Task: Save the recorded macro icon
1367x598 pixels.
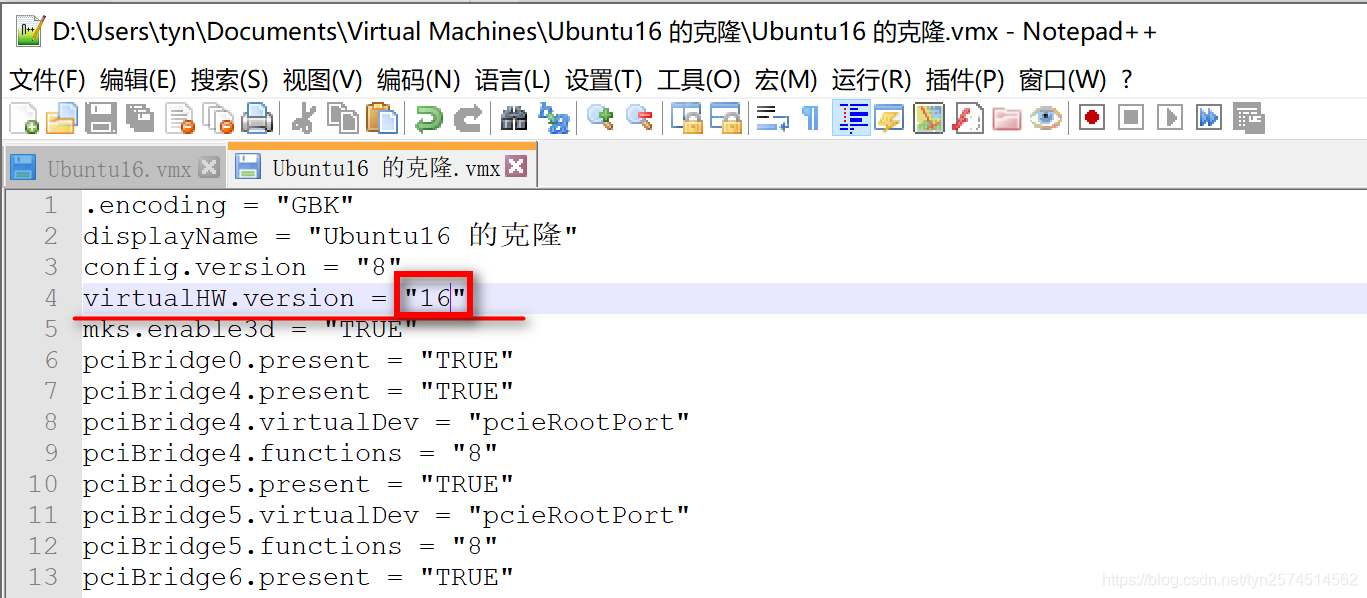Action: click(x=1248, y=118)
